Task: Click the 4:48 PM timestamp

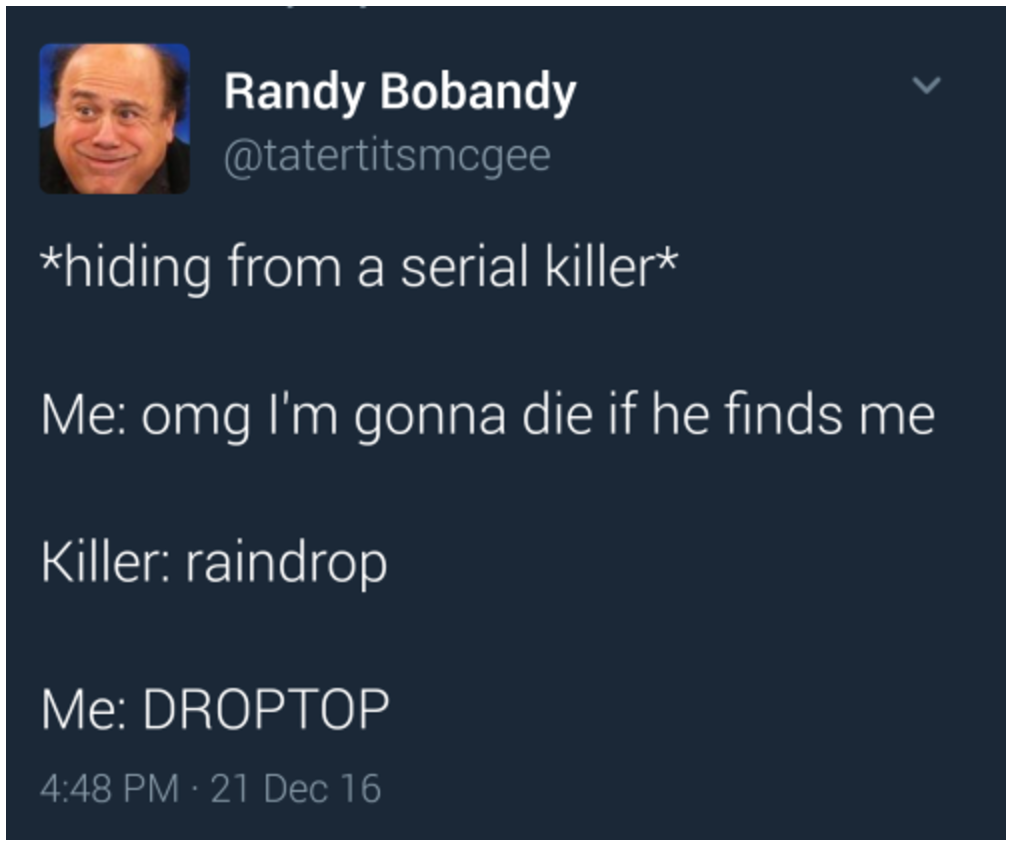Action: point(109,789)
